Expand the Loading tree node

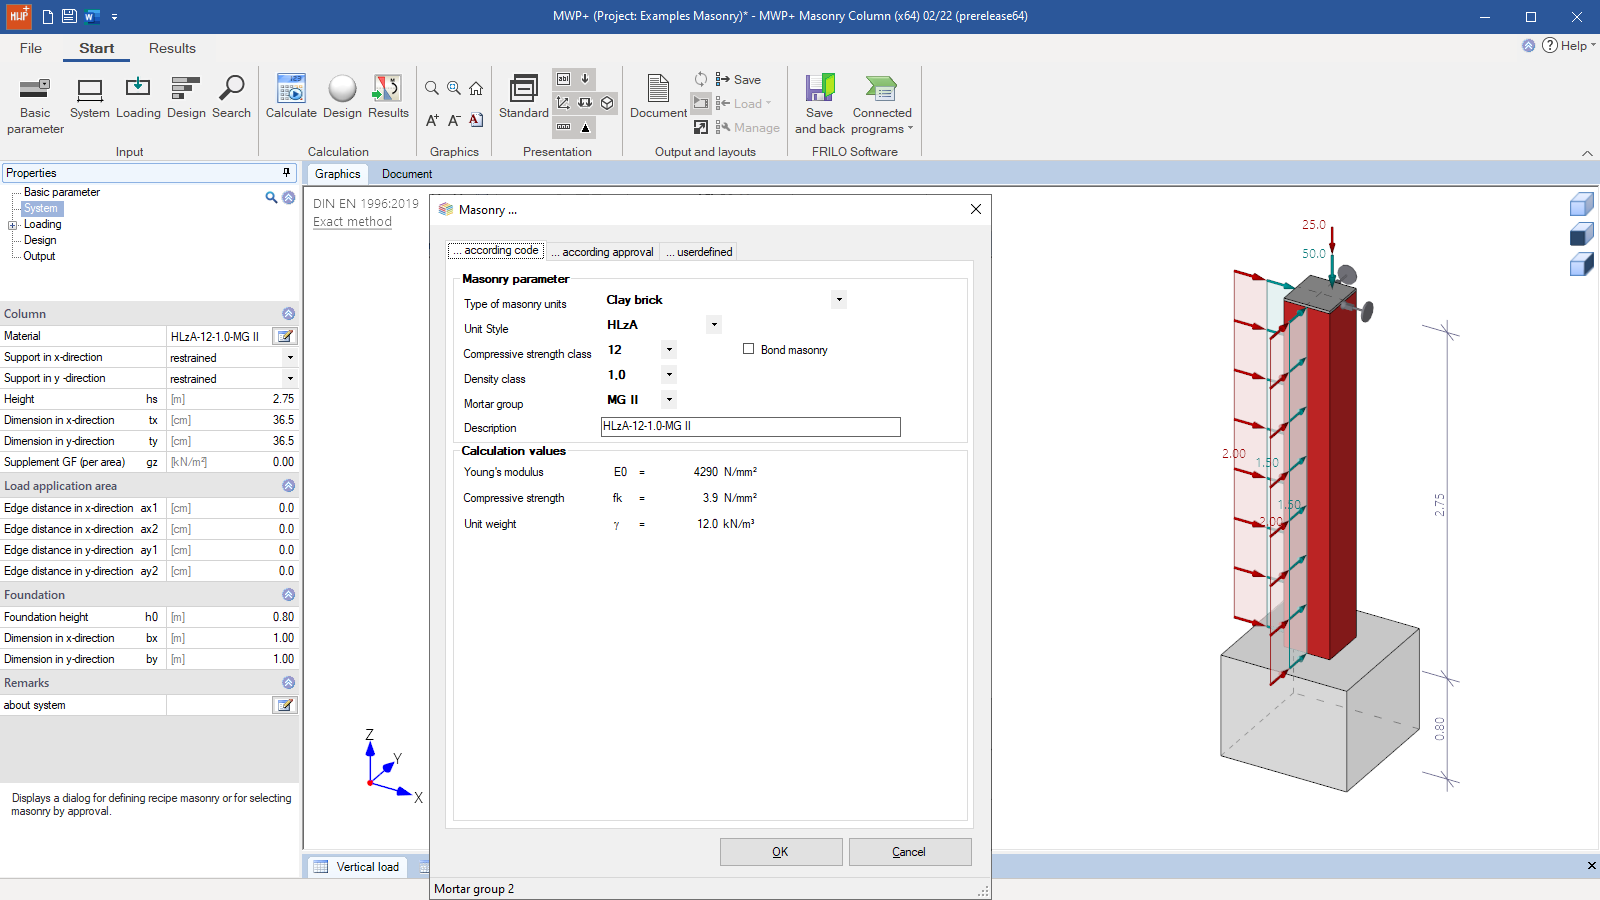point(12,225)
